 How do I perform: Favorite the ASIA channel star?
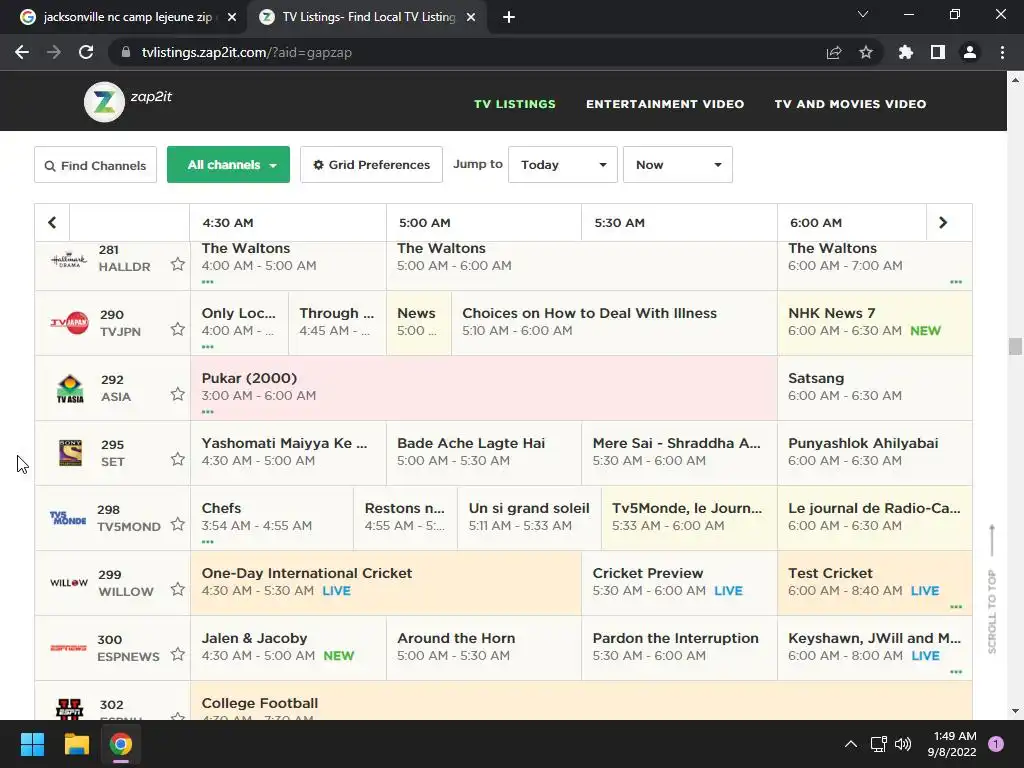point(178,394)
